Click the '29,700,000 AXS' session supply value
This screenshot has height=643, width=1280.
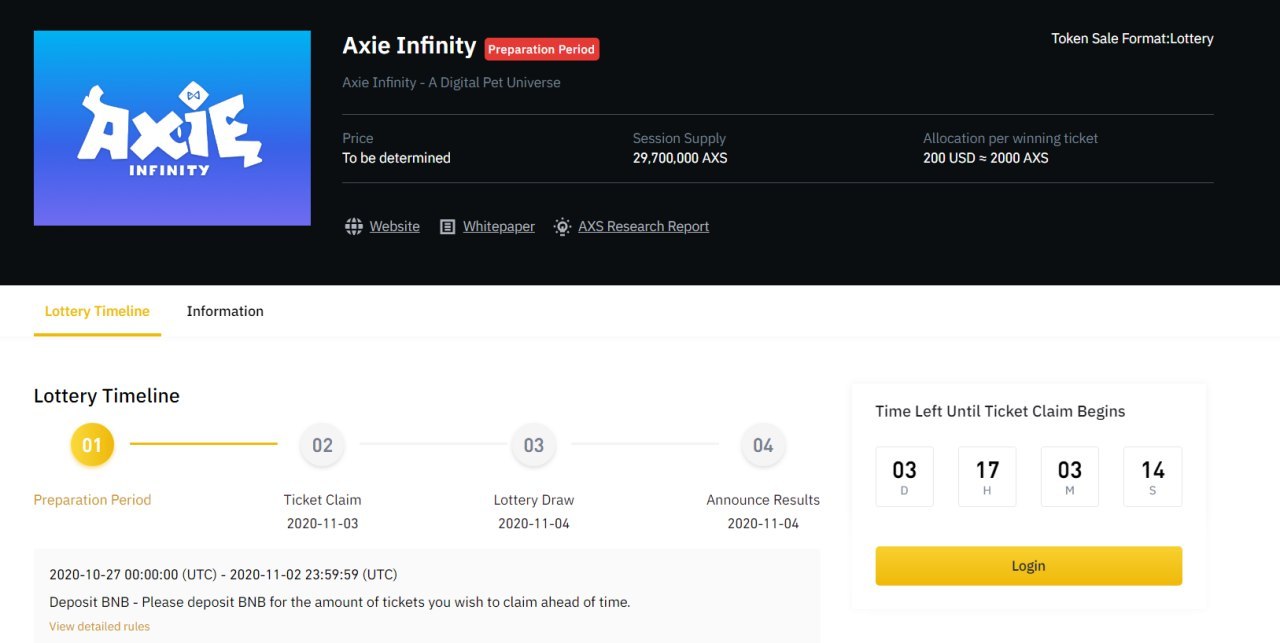coord(680,158)
